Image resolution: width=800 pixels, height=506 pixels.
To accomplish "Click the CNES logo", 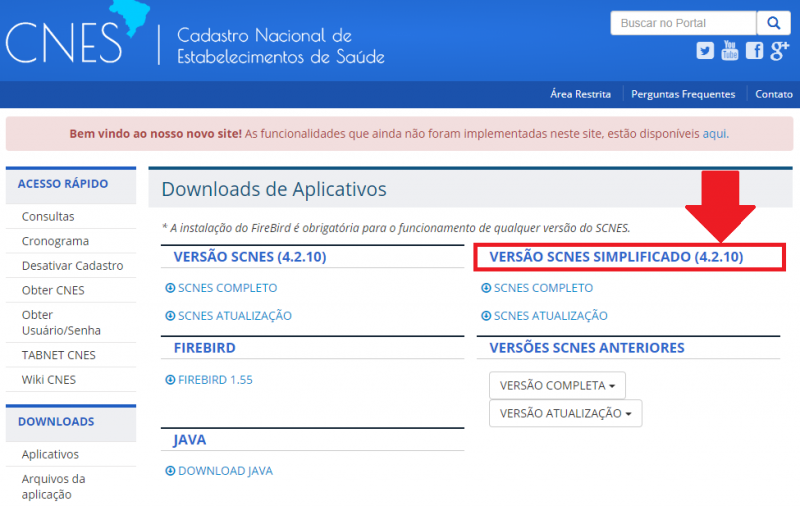I will 65,38.
